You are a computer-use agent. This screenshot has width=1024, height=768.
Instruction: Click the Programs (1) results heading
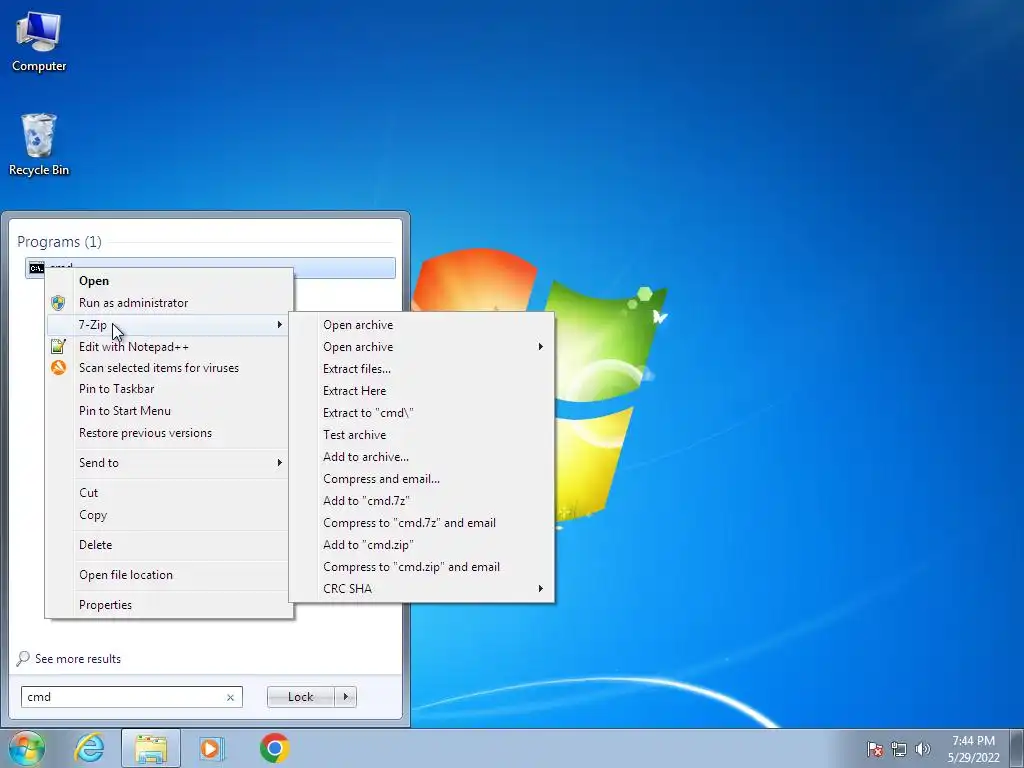pos(59,242)
